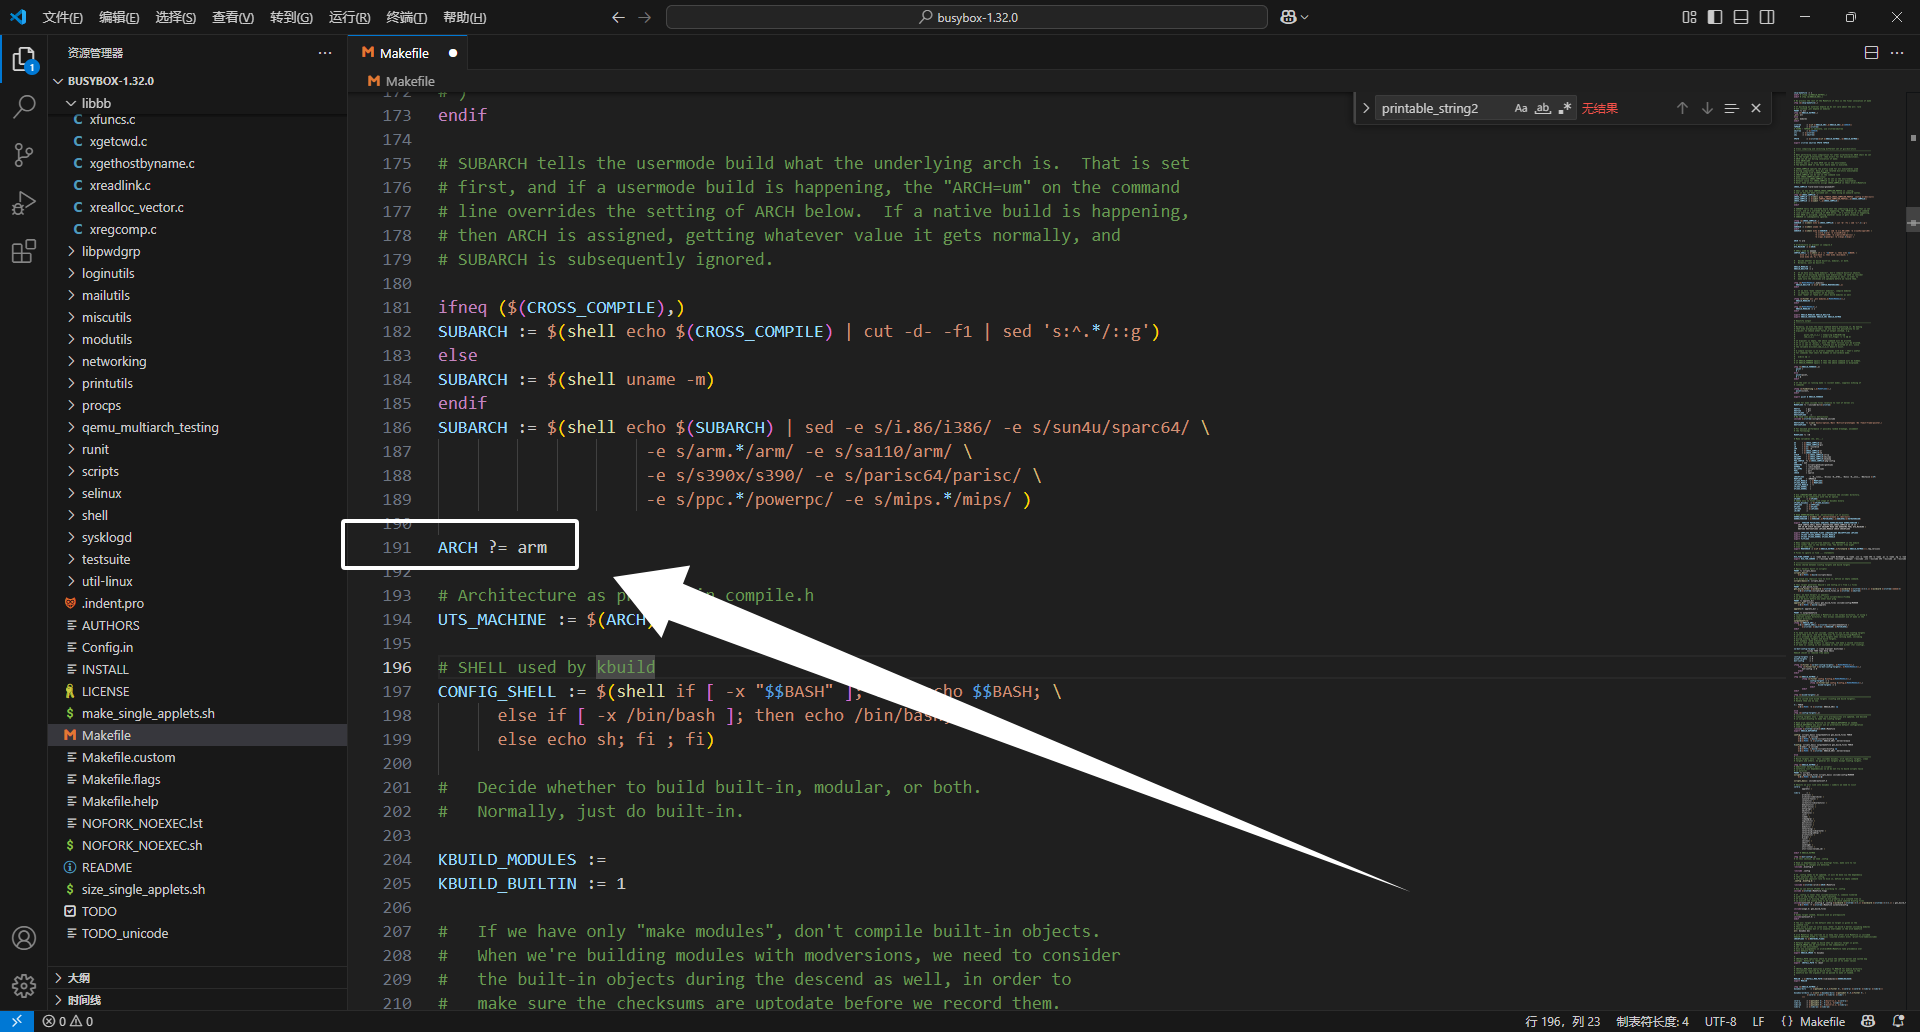
Task: Open the Explorer view in activity bar
Action: pyautogui.click(x=24, y=60)
